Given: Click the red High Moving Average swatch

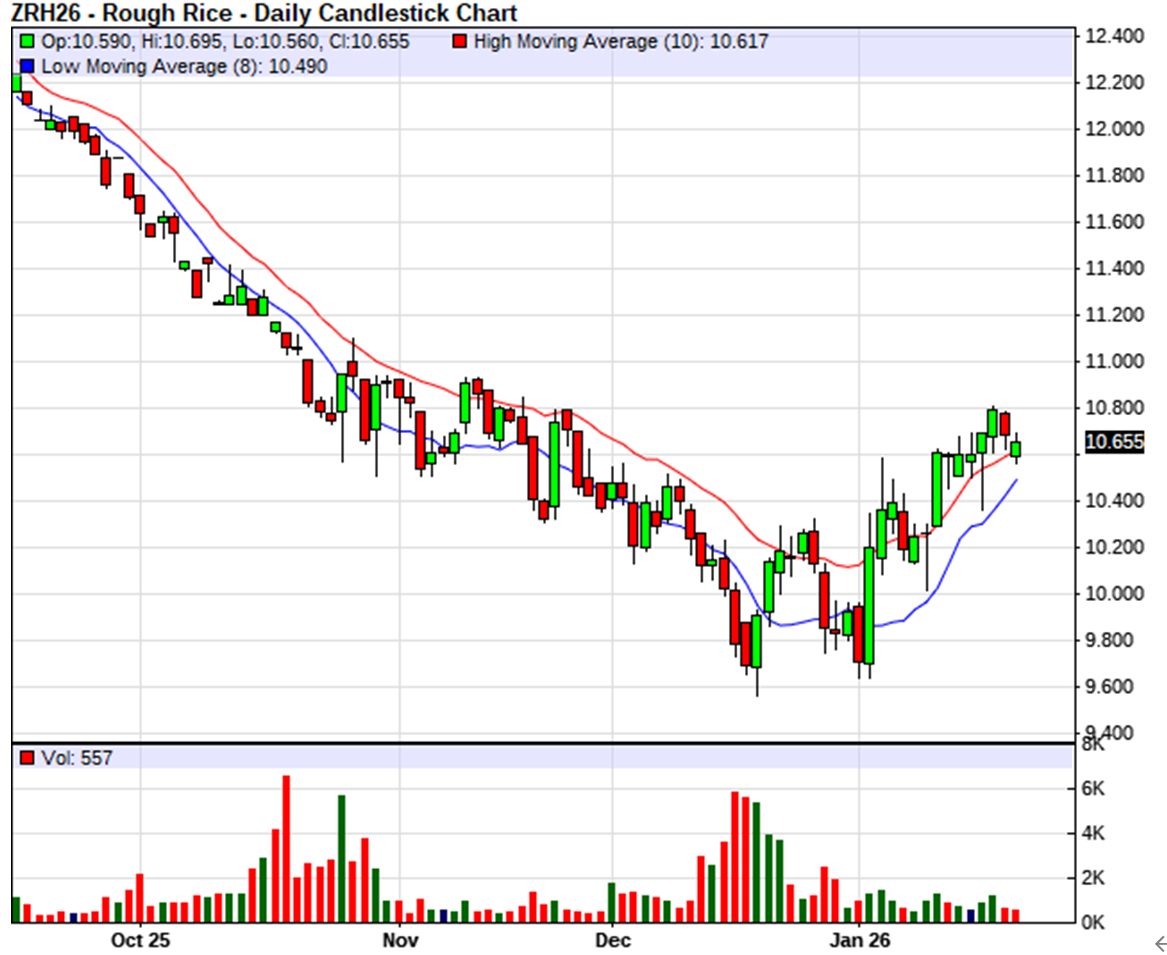Looking at the screenshot, I should pos(459,42).
